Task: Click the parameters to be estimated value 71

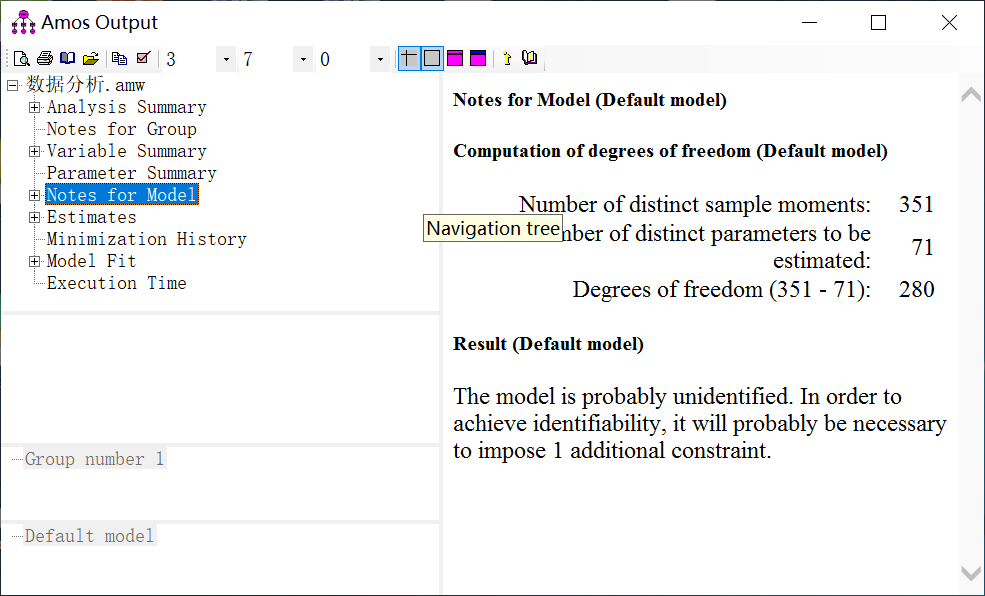Action: point(923,247)
